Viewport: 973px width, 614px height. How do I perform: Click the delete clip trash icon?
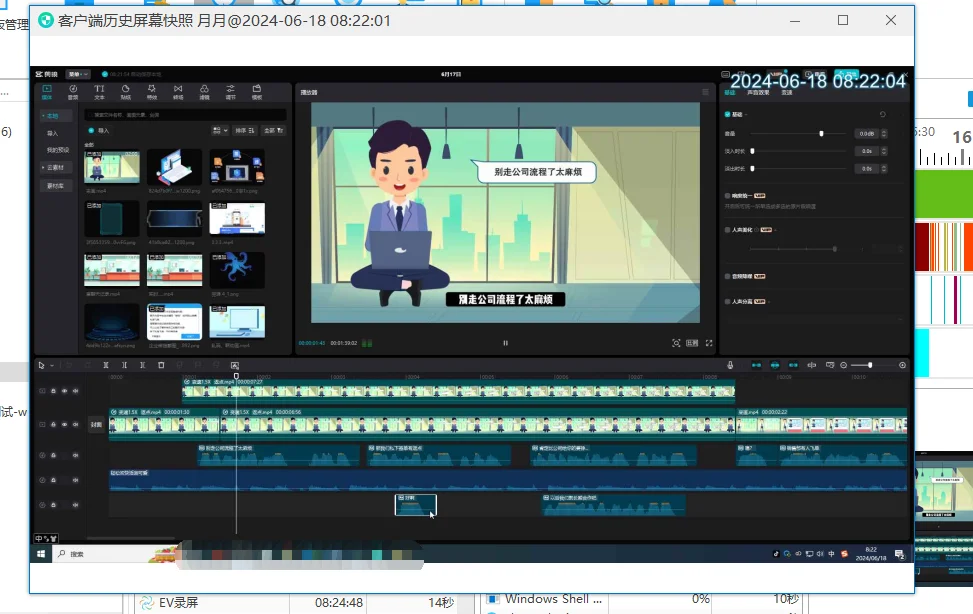[x=161, y=365]
